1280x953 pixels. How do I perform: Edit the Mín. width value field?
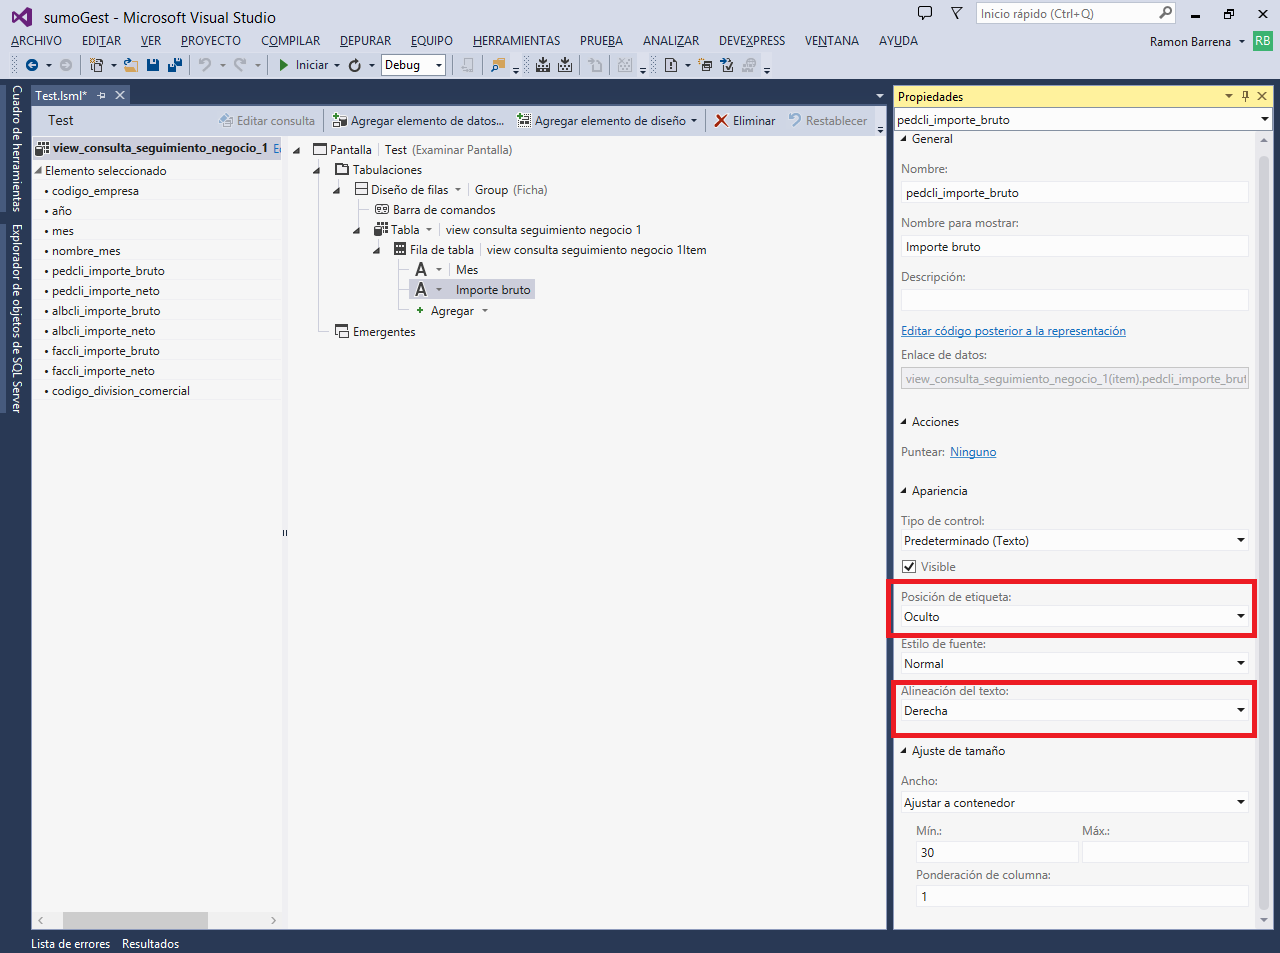point(995,851)
